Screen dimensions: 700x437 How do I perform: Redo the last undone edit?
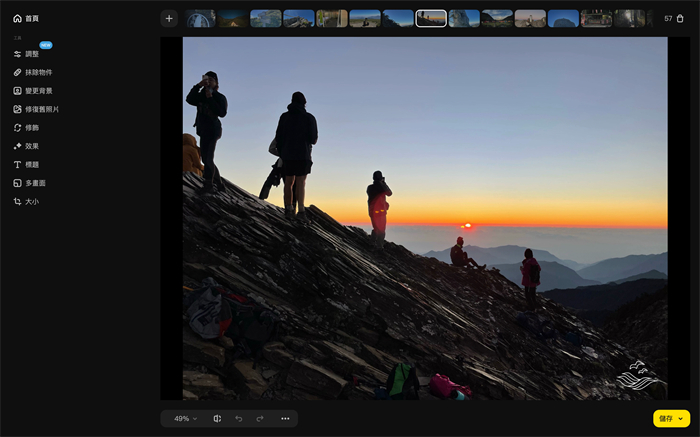tap(260, 418)
